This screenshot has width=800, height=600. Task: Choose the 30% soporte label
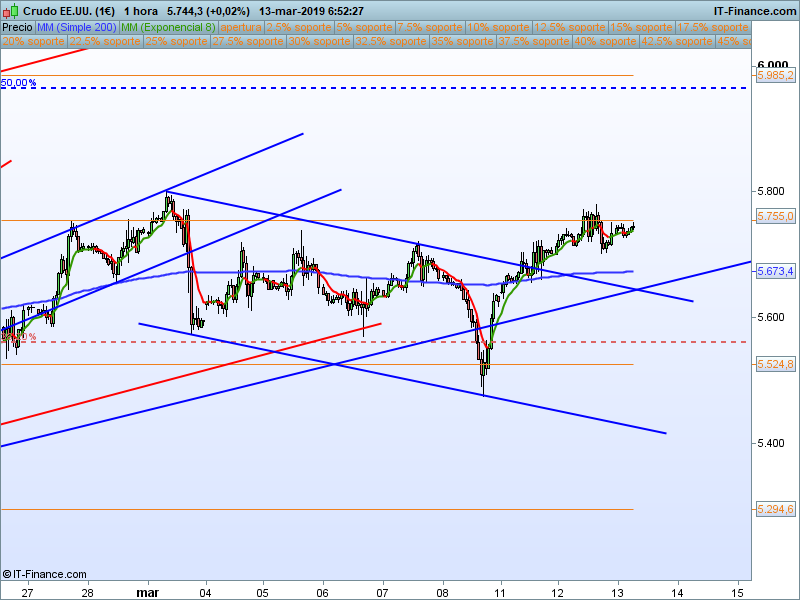pyautogui.click(x=319, y=41)
